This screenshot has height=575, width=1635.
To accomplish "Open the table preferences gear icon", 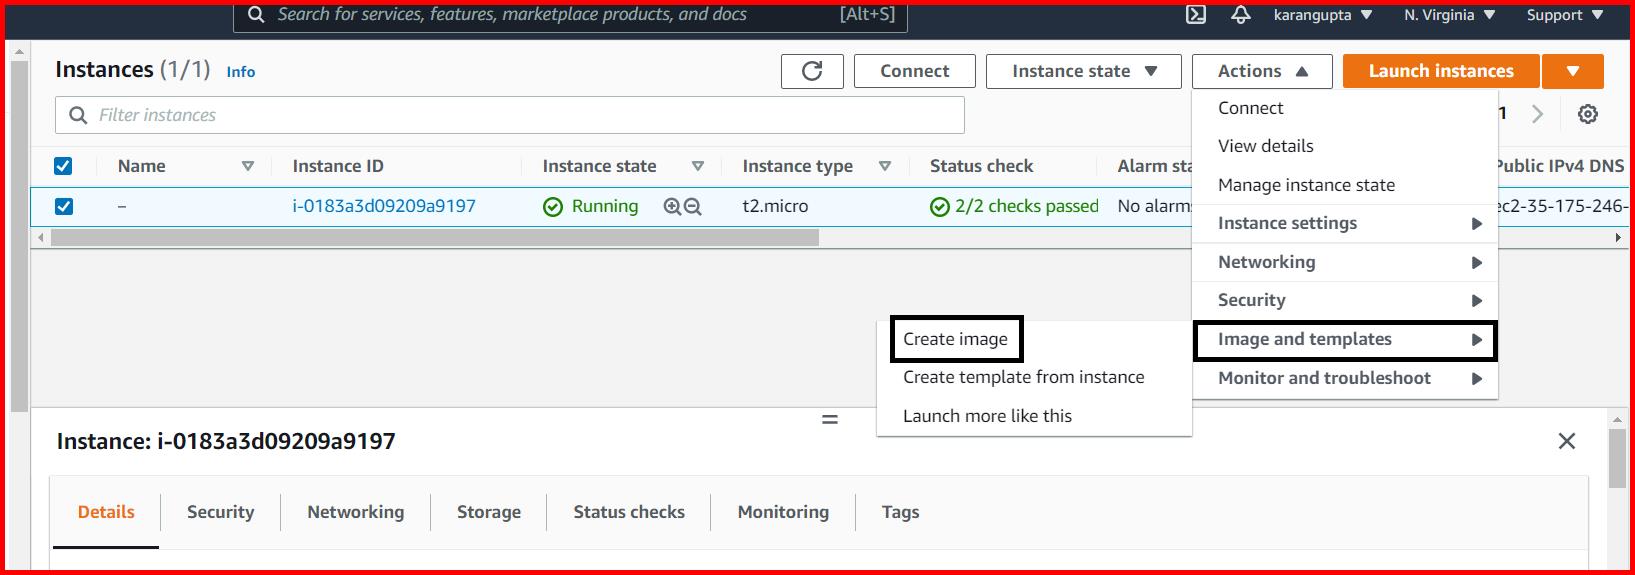I will (1587, 114).
